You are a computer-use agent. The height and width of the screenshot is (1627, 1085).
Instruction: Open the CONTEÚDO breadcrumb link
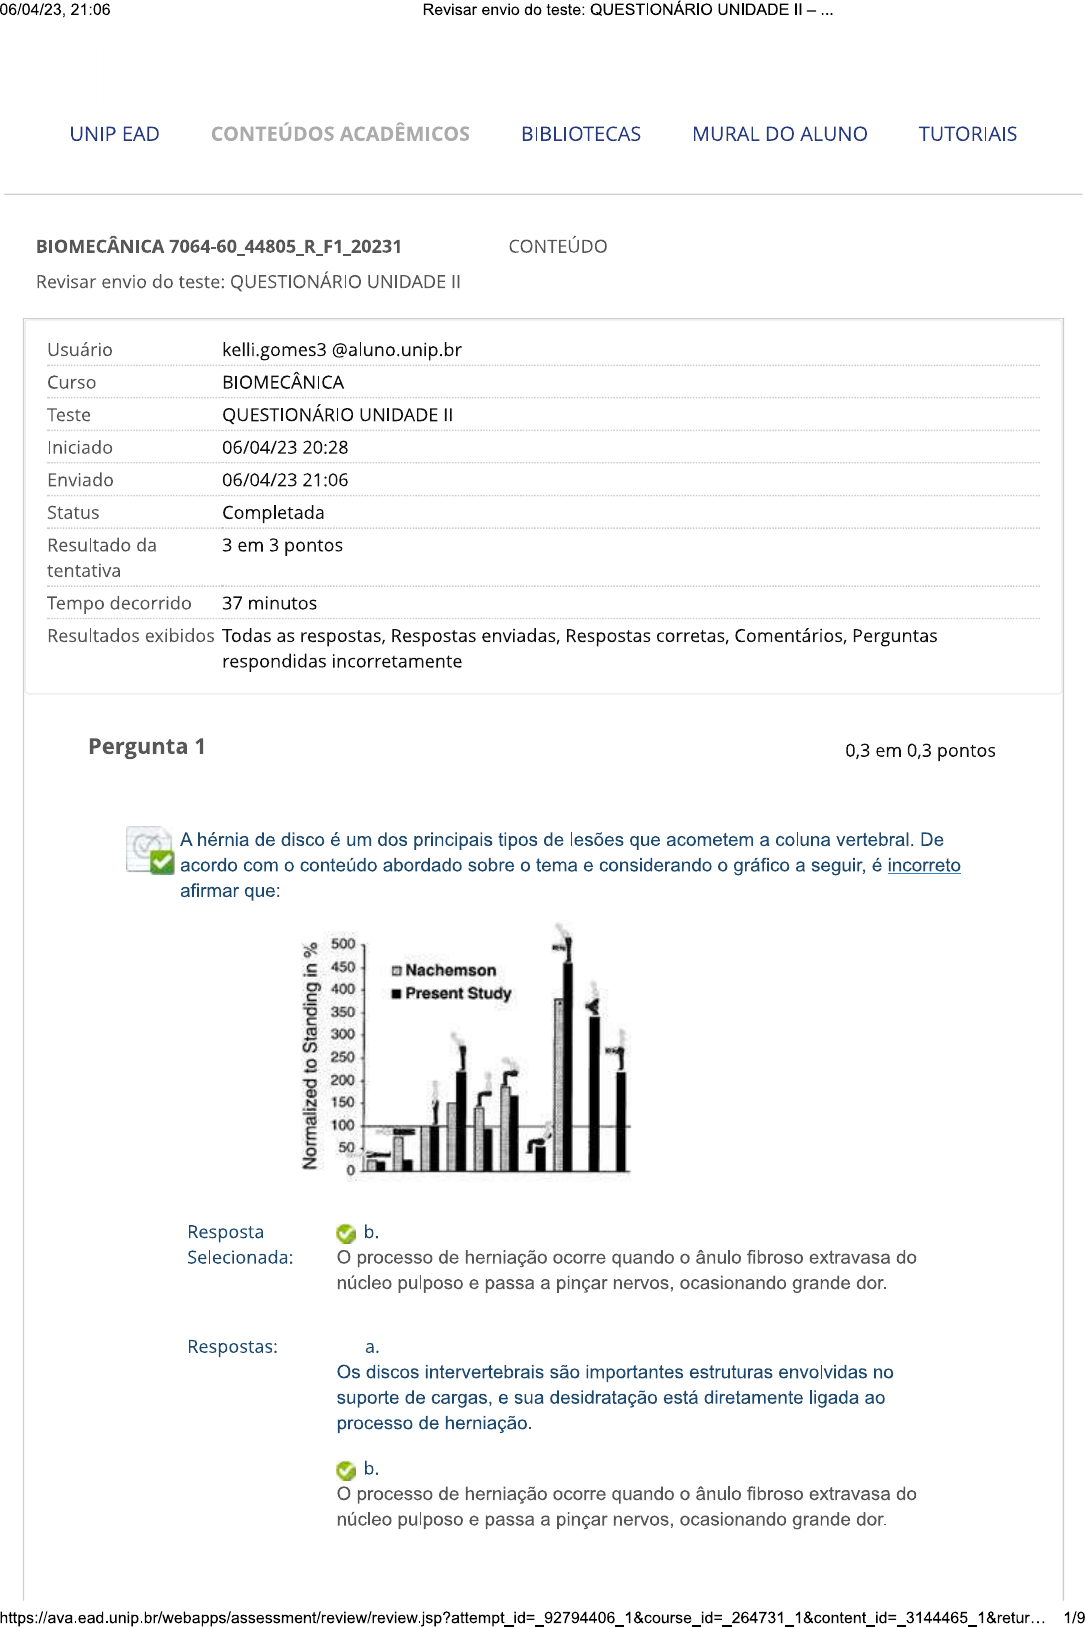[557, 247]
